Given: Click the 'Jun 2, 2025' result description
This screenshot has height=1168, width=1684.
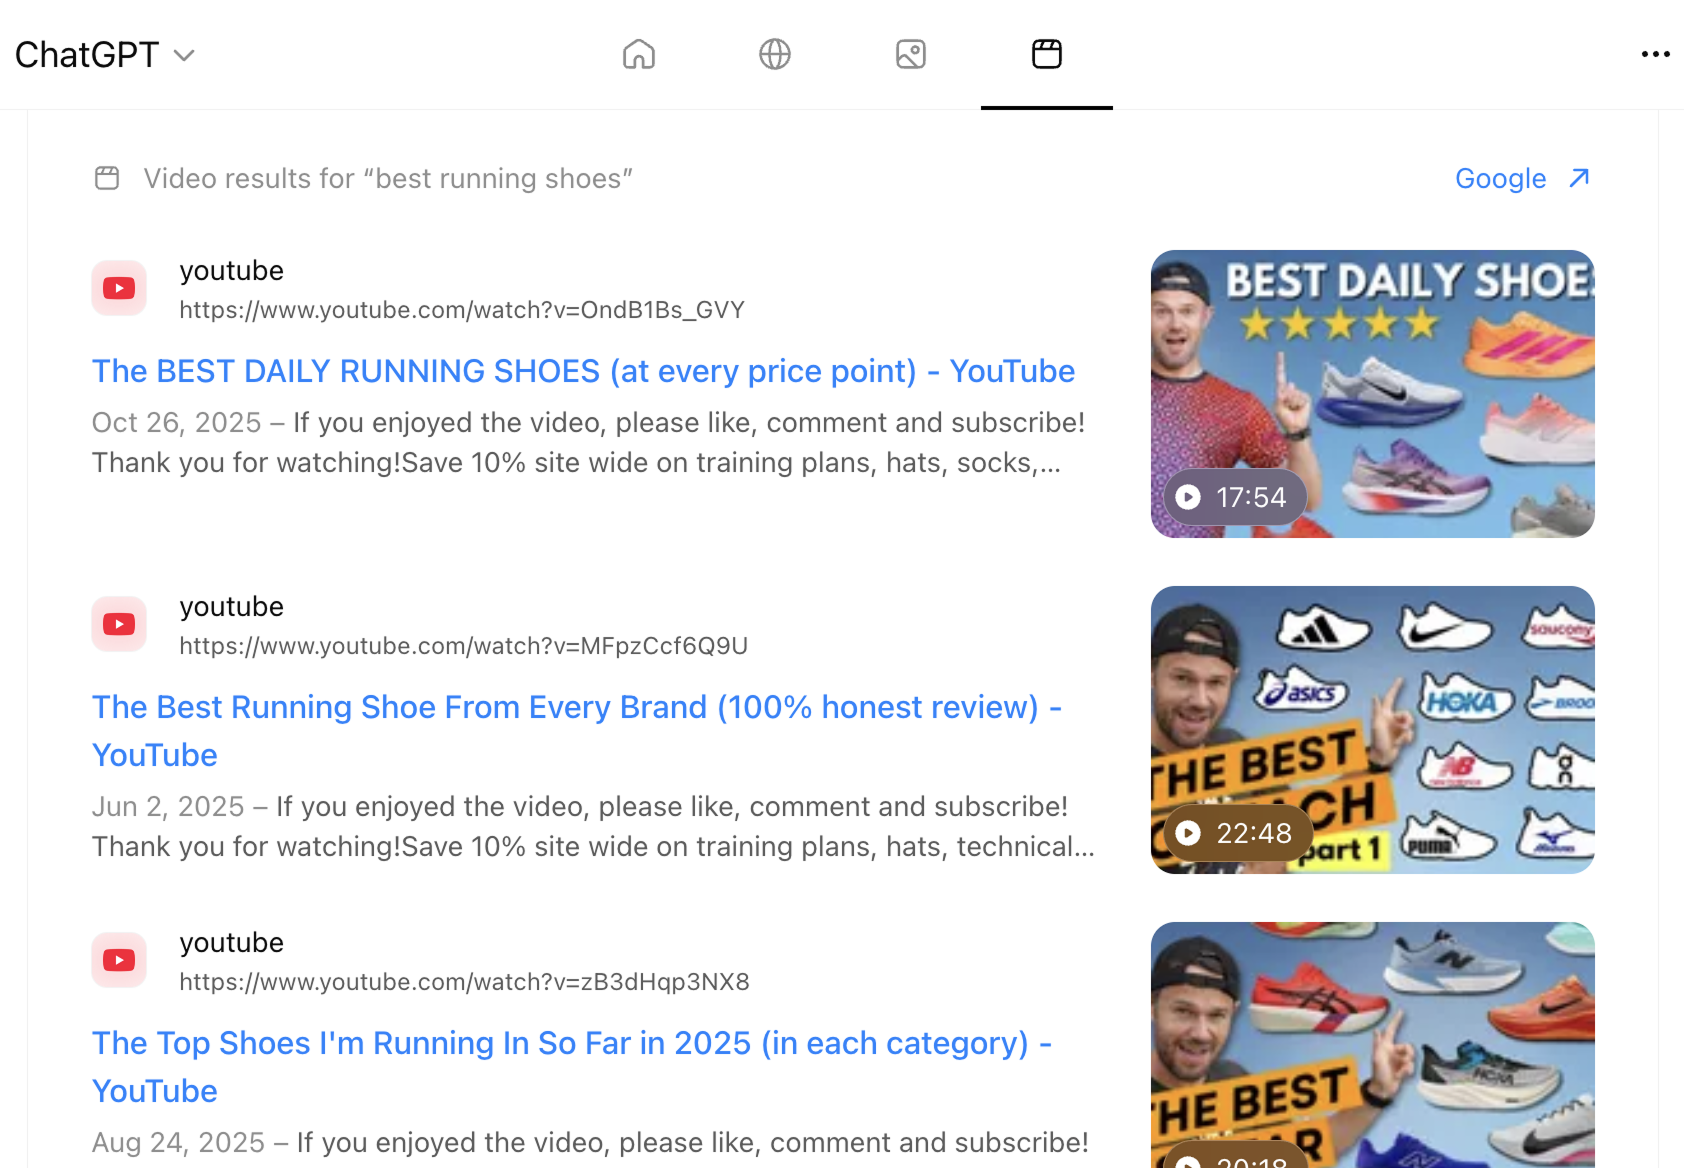Looking at the screenshot, I should [593, 826].
